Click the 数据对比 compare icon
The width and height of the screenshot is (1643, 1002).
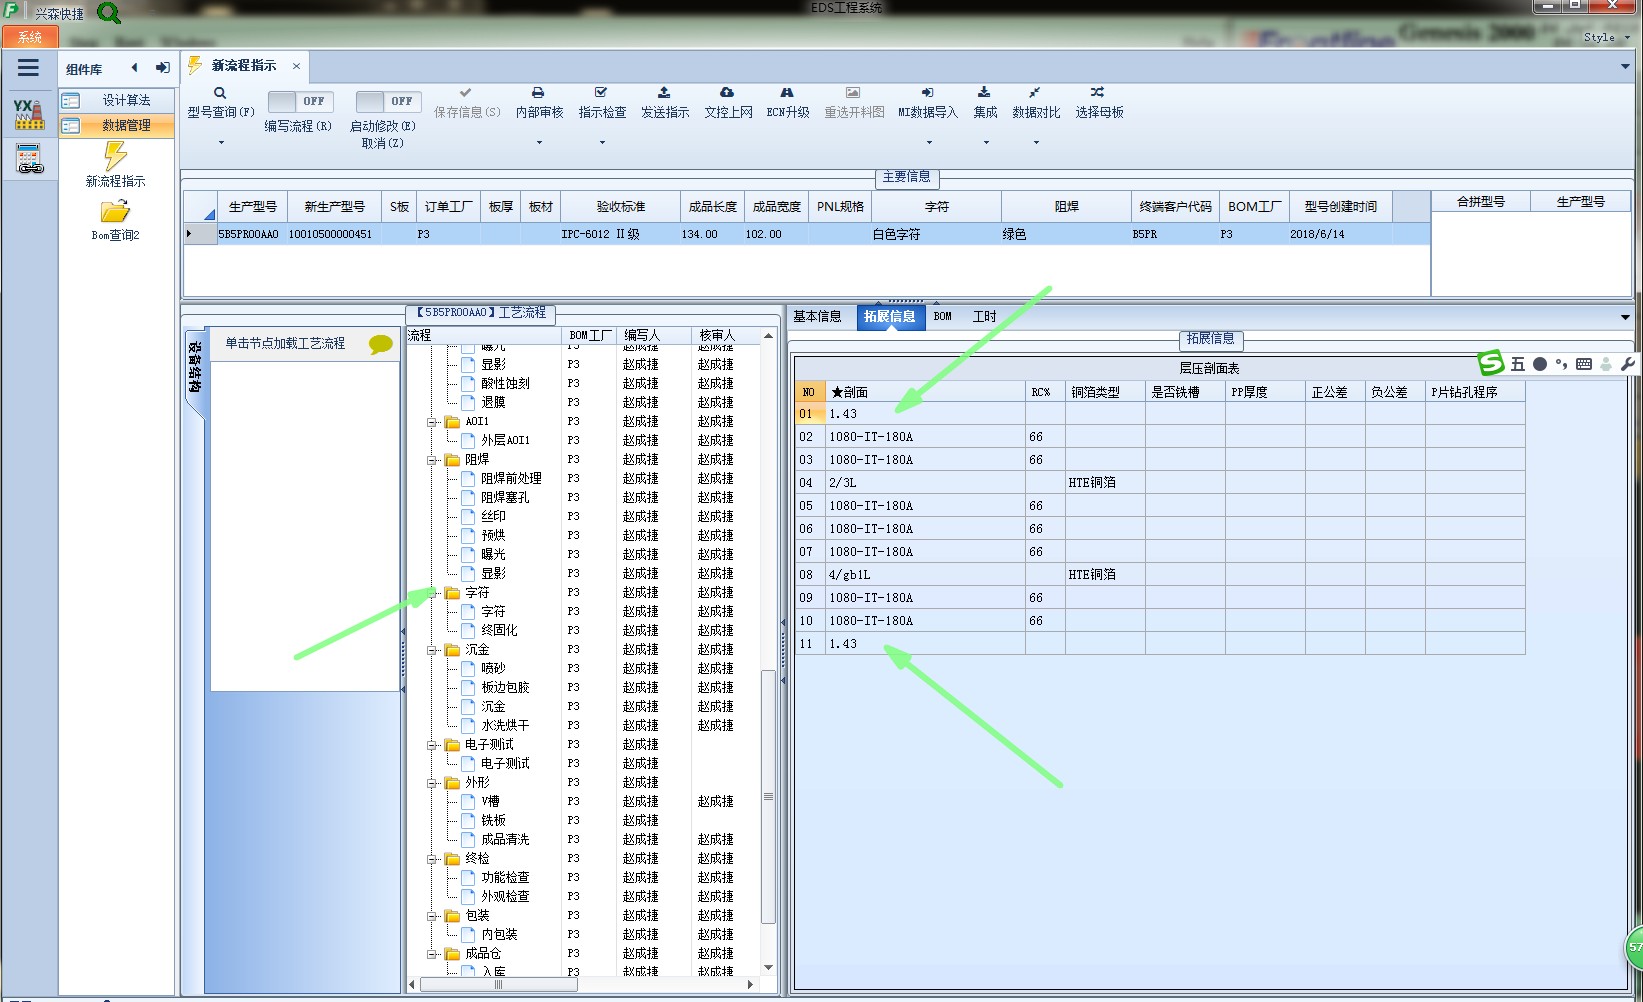pyautogui.click(x=1035, y=93)
